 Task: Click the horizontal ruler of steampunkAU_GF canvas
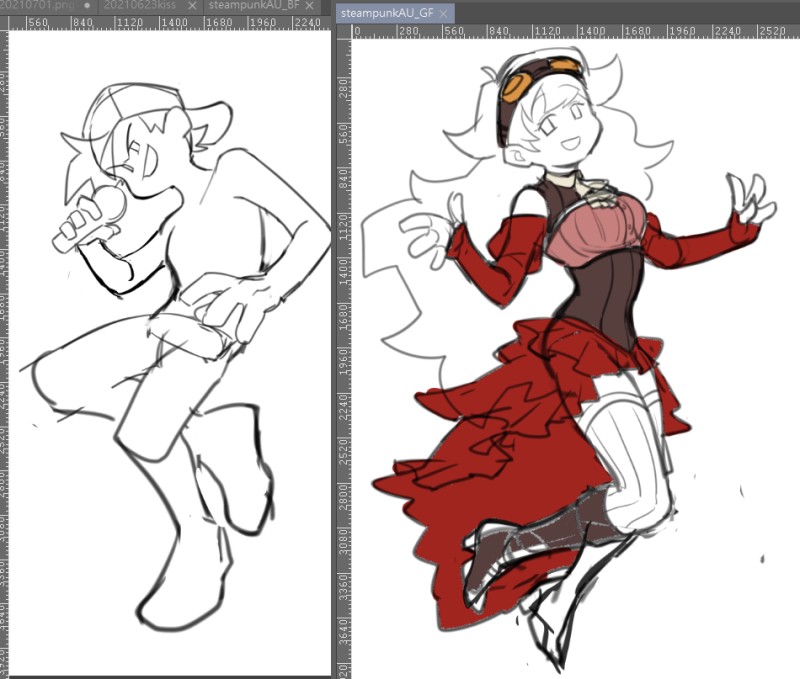[576, 32]
